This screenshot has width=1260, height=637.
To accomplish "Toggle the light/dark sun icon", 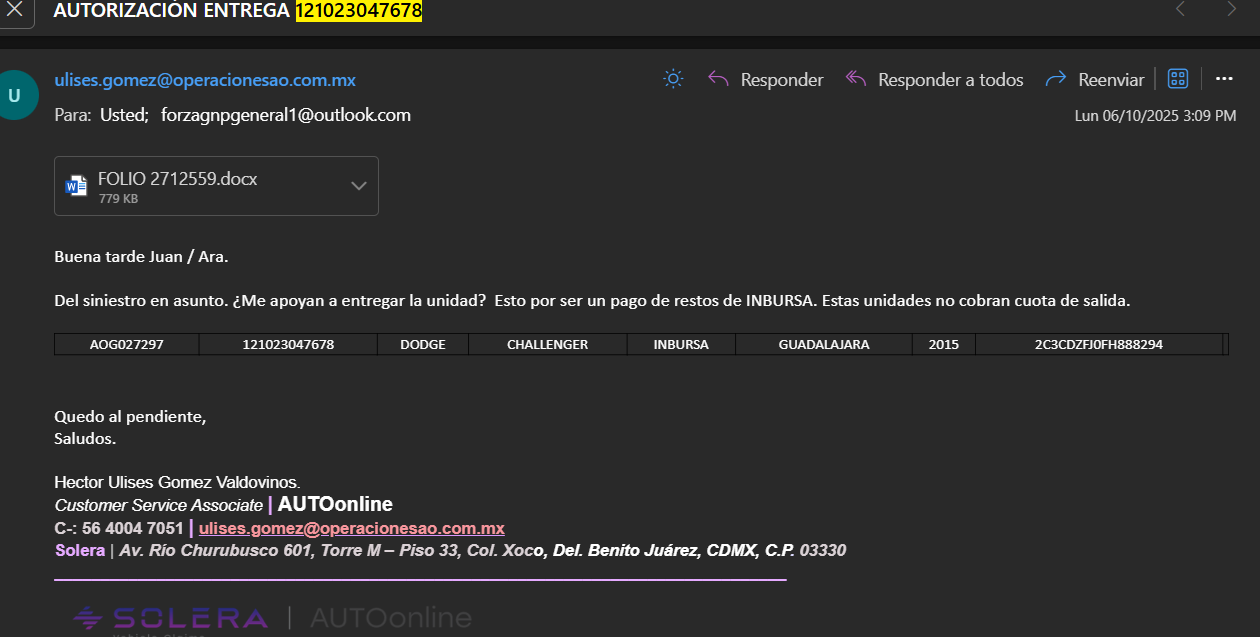I will point(673,79).
